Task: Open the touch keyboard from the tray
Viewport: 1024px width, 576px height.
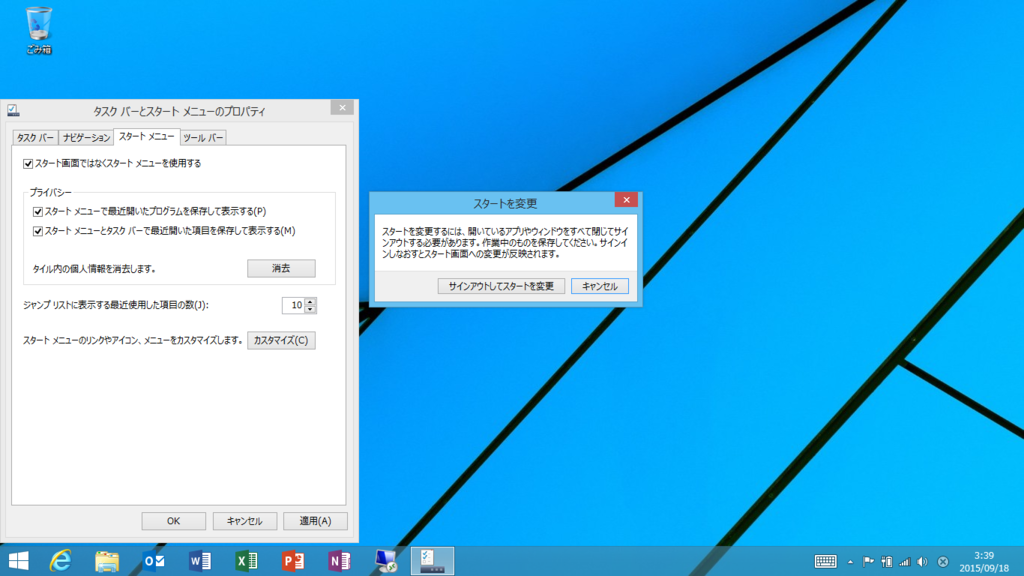Action: [x=825, y=562]
